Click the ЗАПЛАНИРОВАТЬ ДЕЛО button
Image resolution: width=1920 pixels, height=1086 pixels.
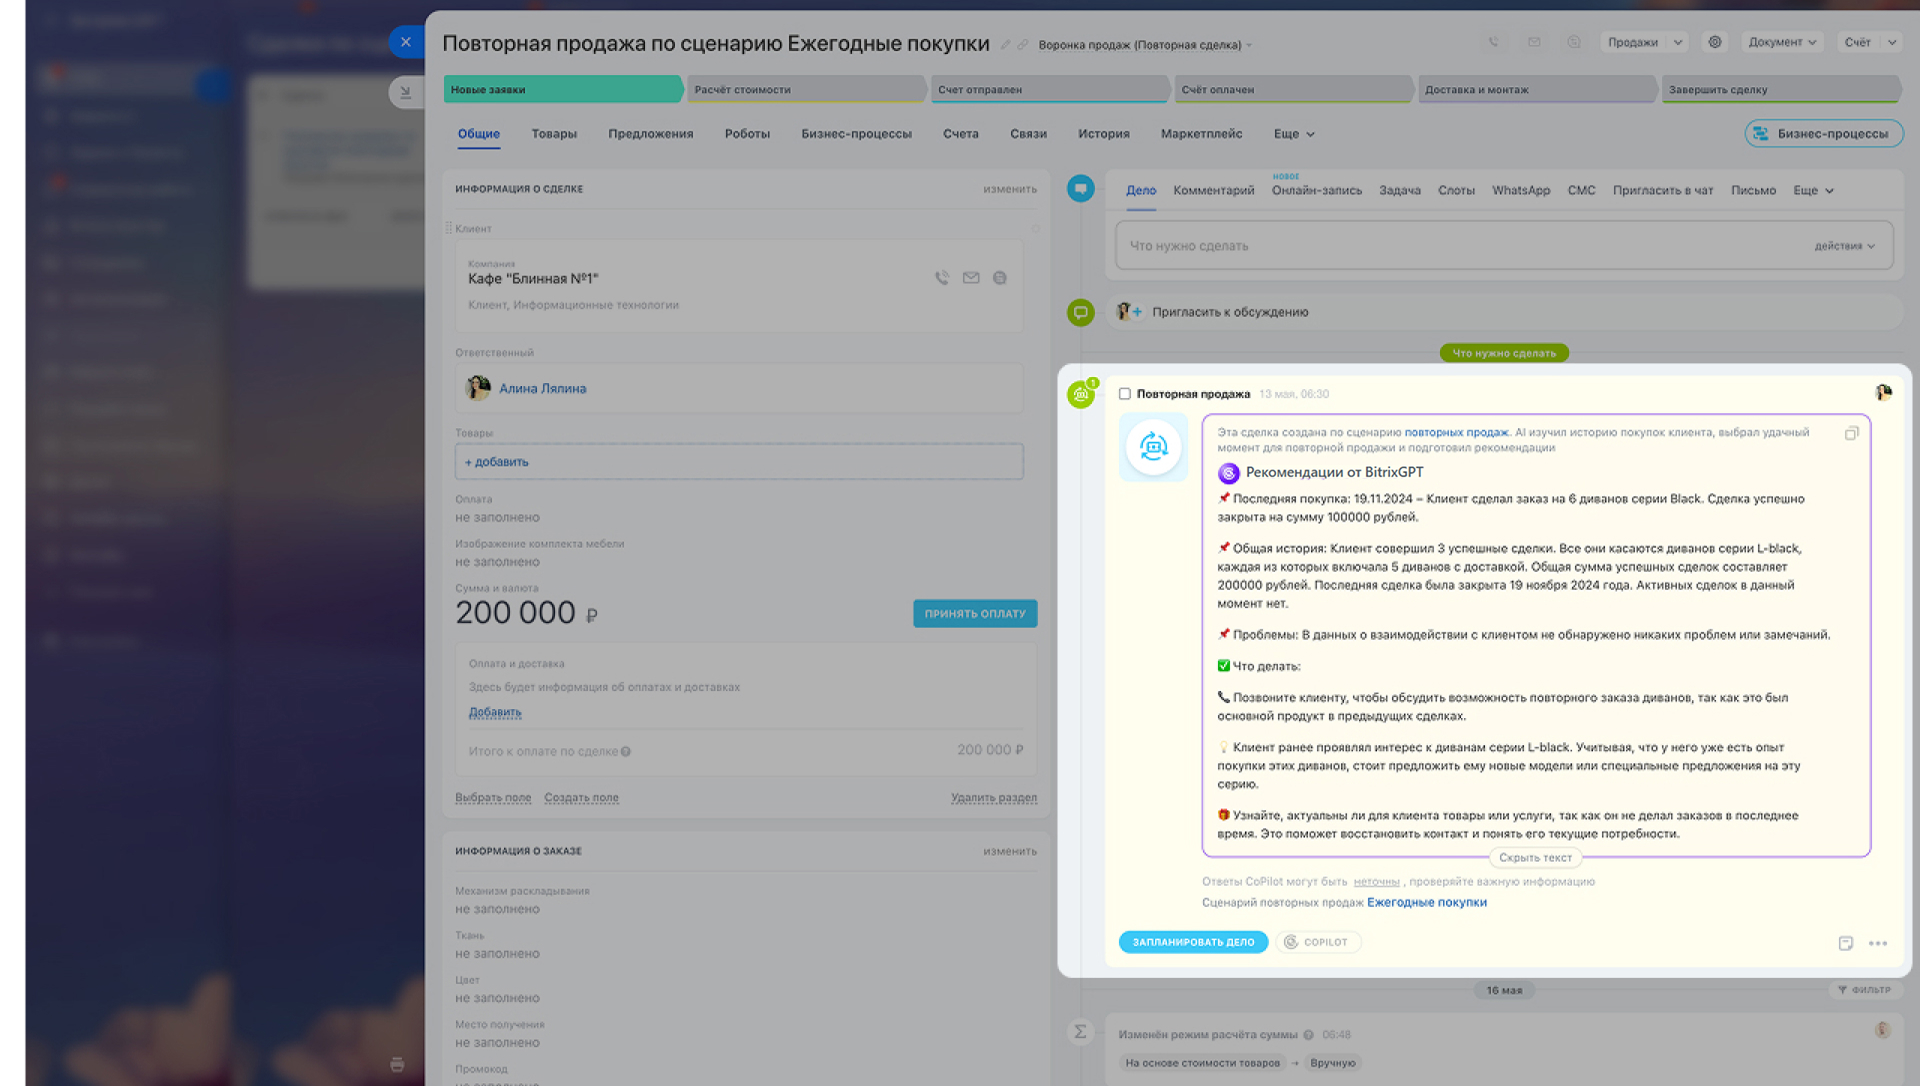point(1193,942)
